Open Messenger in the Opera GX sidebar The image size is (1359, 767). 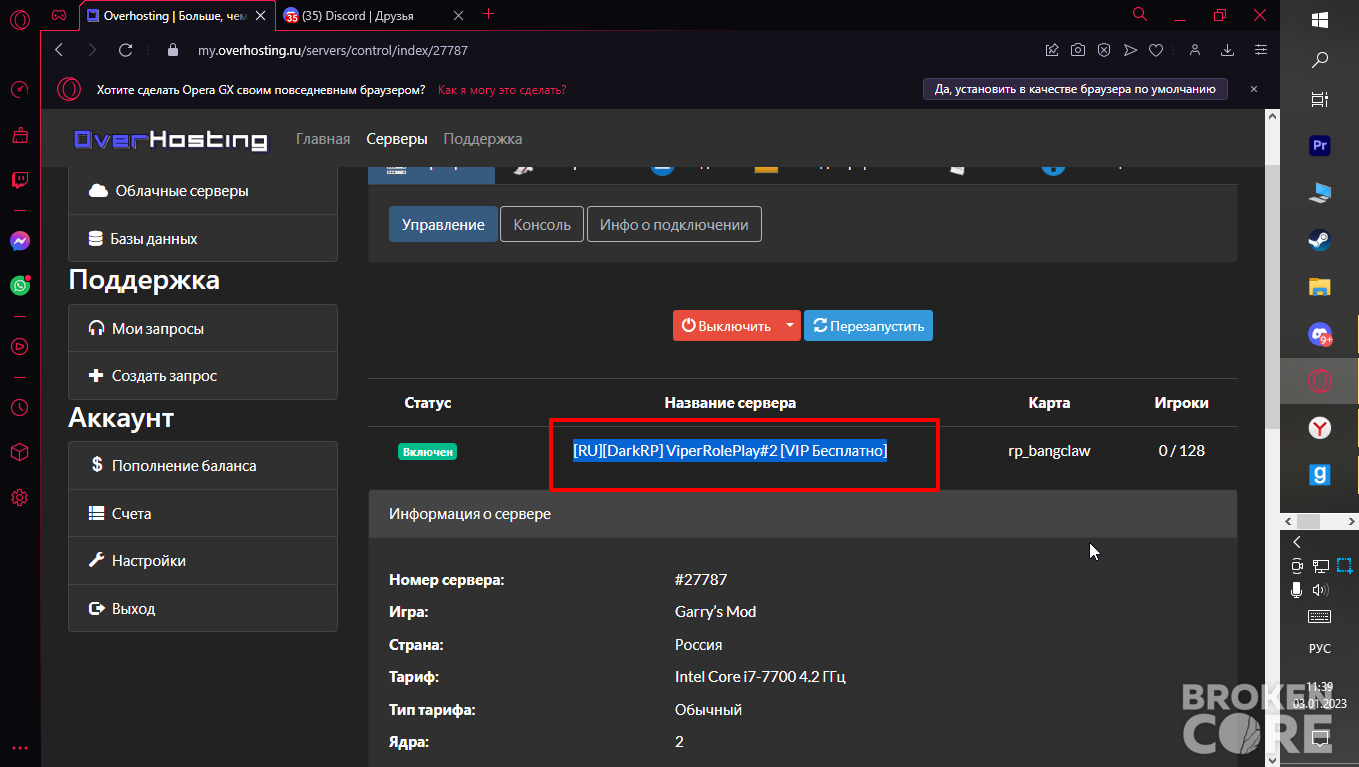[20, 241]
